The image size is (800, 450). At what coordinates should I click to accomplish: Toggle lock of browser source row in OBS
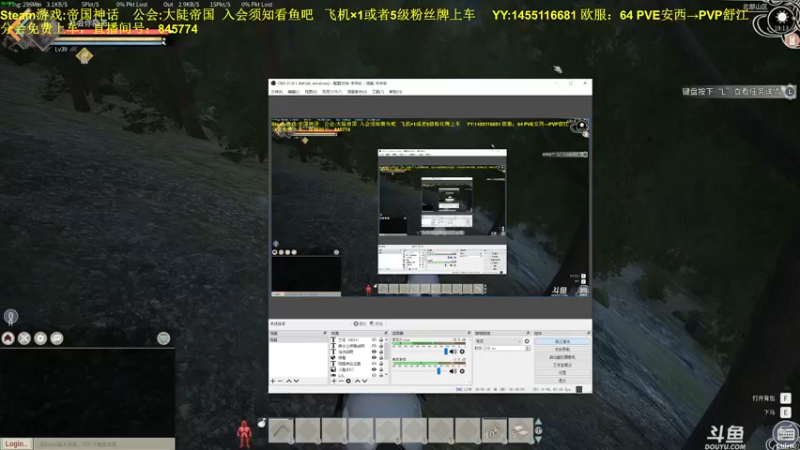click(x=381, y=358)
